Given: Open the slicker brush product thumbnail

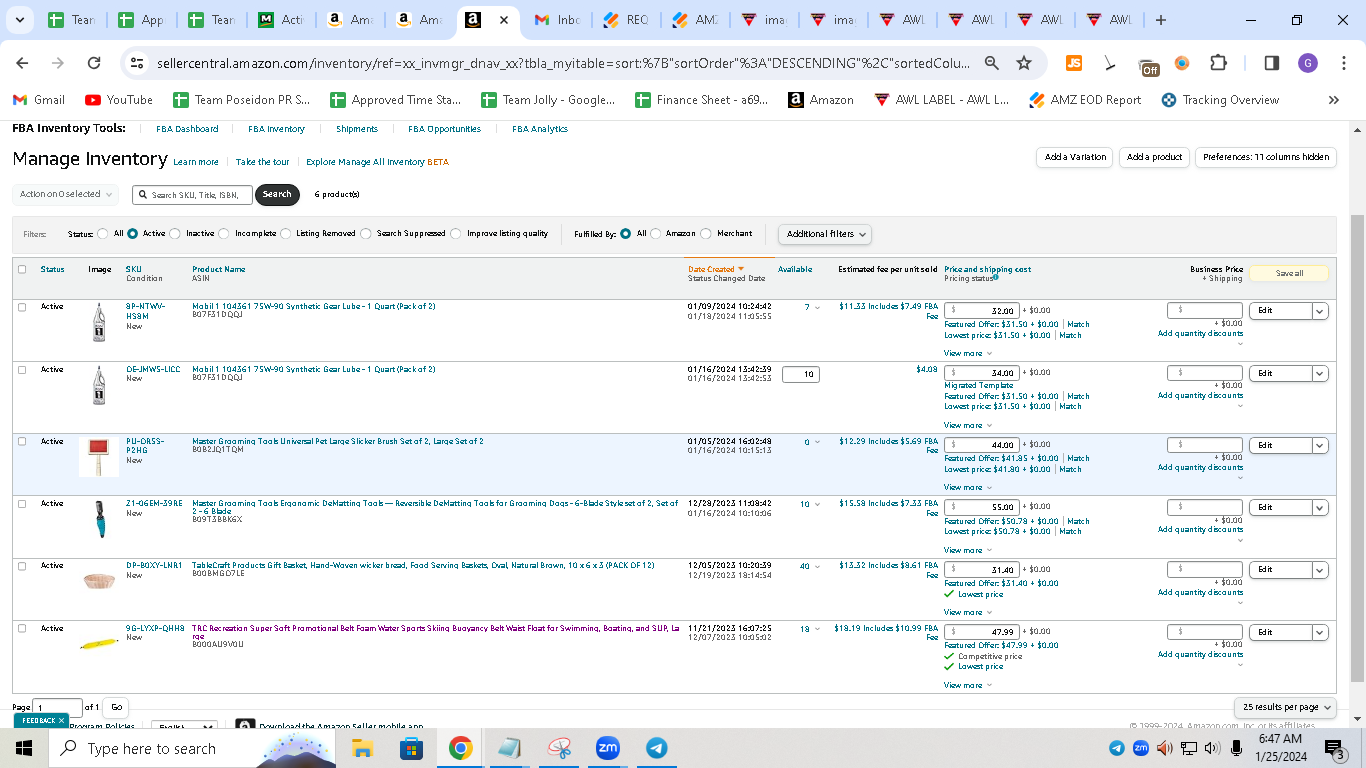Looking at the screenshot, I should 98,457.
